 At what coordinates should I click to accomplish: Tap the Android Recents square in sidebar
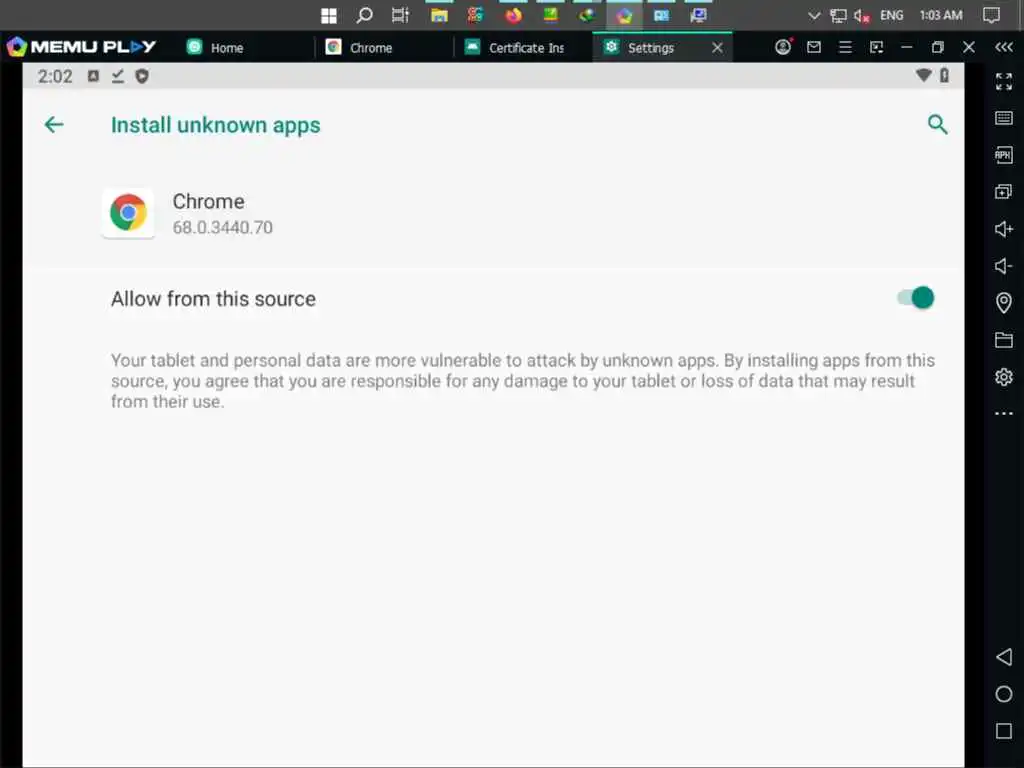(x=1004, y=731)
